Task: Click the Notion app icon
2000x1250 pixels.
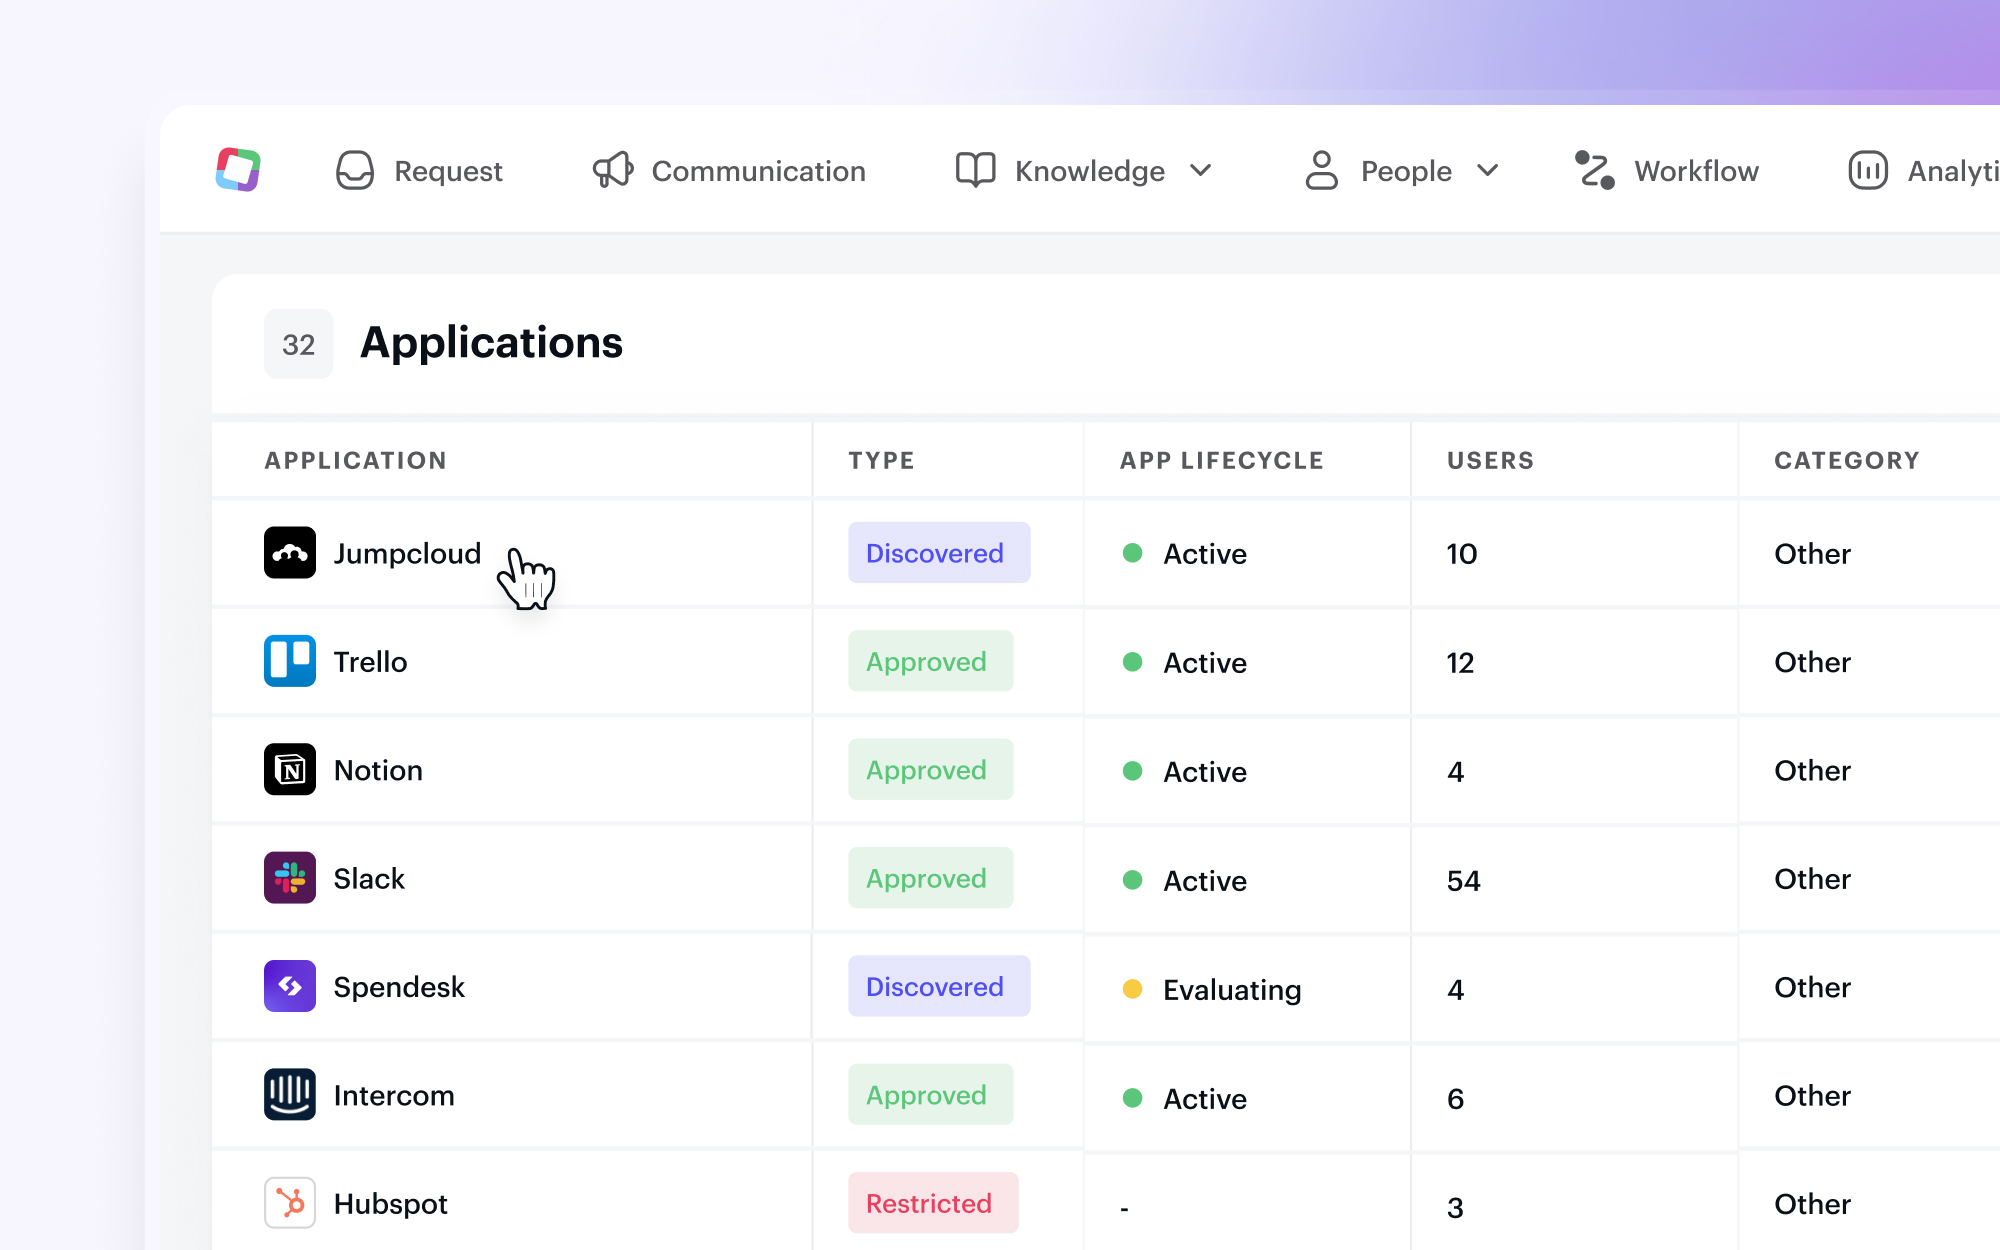Action: [x=290, y=770]
